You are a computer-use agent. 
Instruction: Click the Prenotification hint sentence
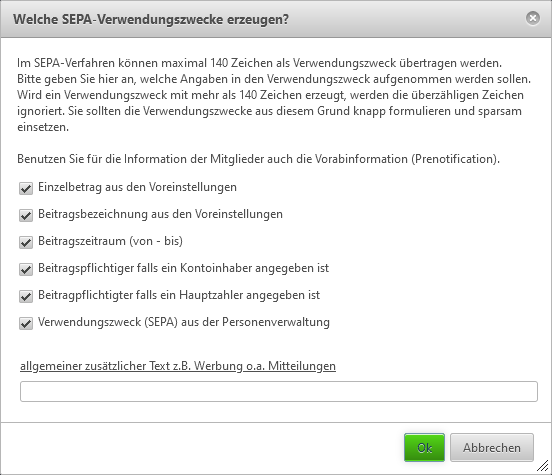coord(258,159)
